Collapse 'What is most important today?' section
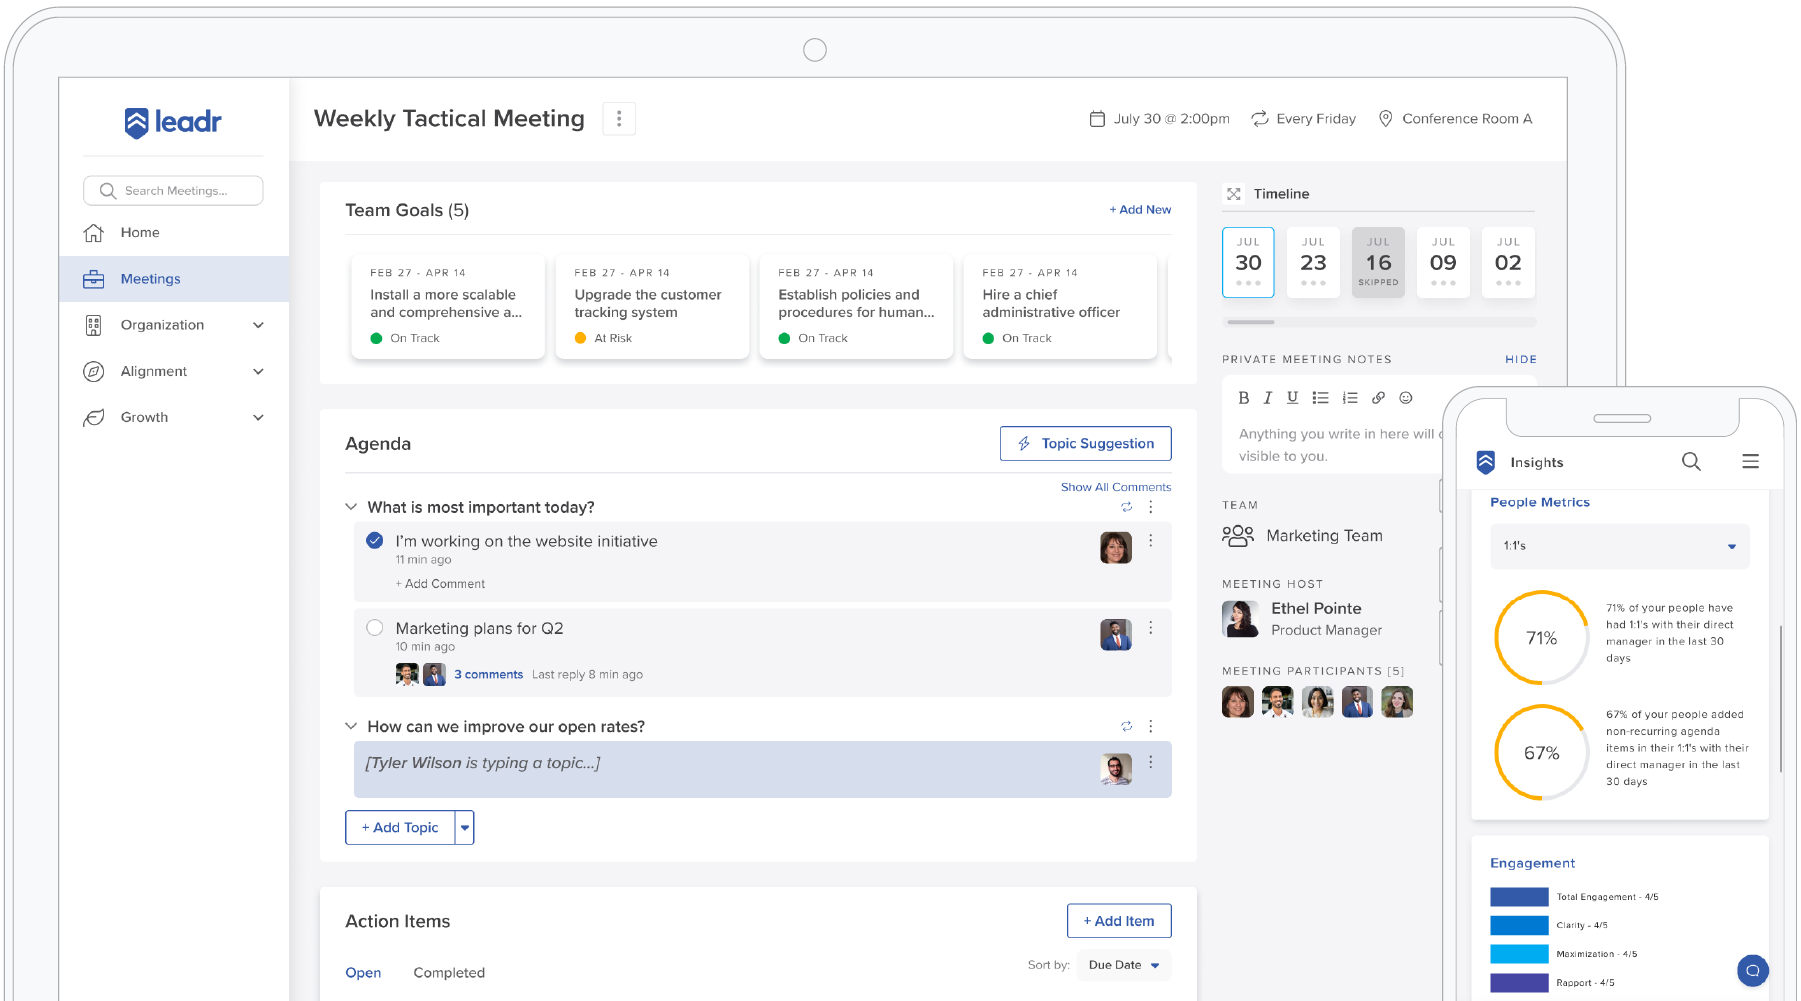This screenshot has height=1001, width=1801. point(351,507)
